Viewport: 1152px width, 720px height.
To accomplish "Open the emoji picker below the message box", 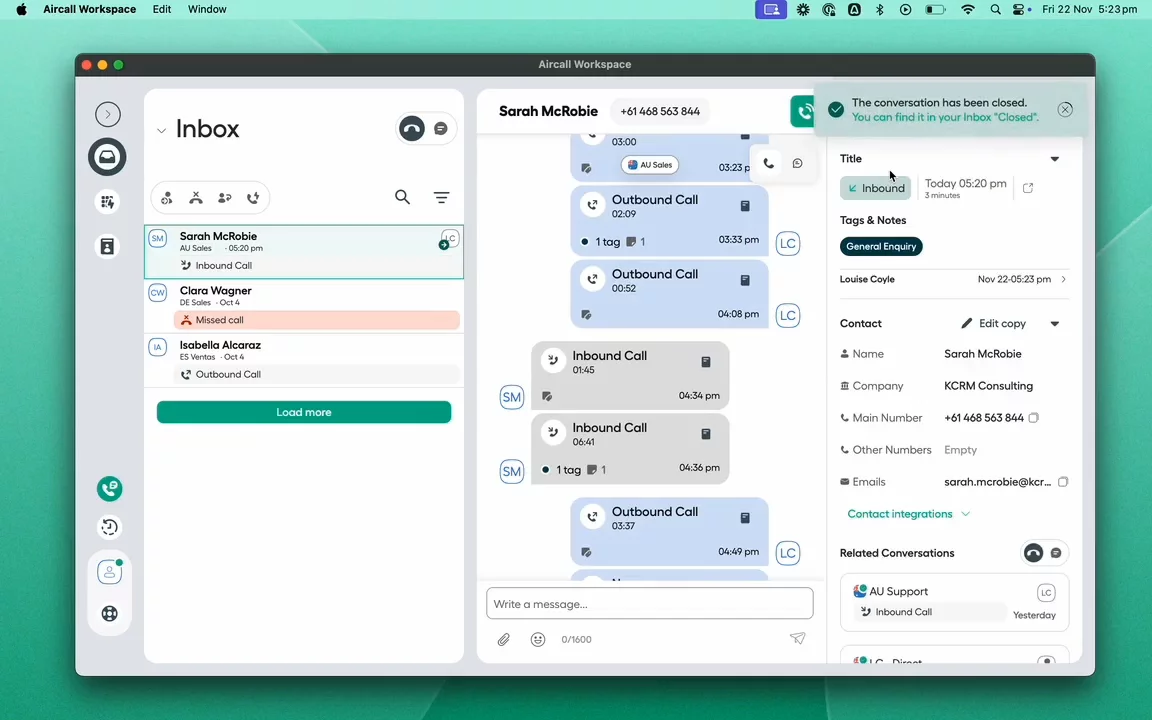I will [538, 639].
